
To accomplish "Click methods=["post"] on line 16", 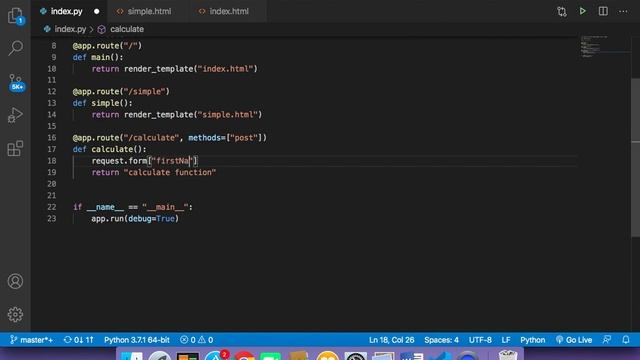I will [225, 138].
